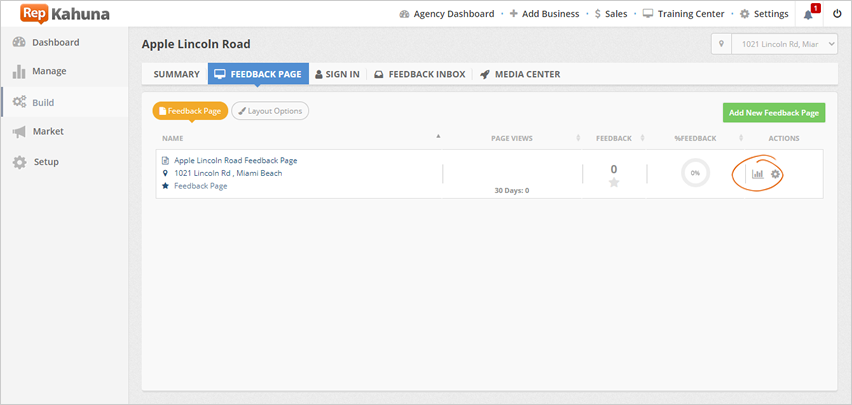Open Dashboard in the sidebar
The width and height of the screenshot is (852, 405).
pyautogui.click(x=55, y=43)
